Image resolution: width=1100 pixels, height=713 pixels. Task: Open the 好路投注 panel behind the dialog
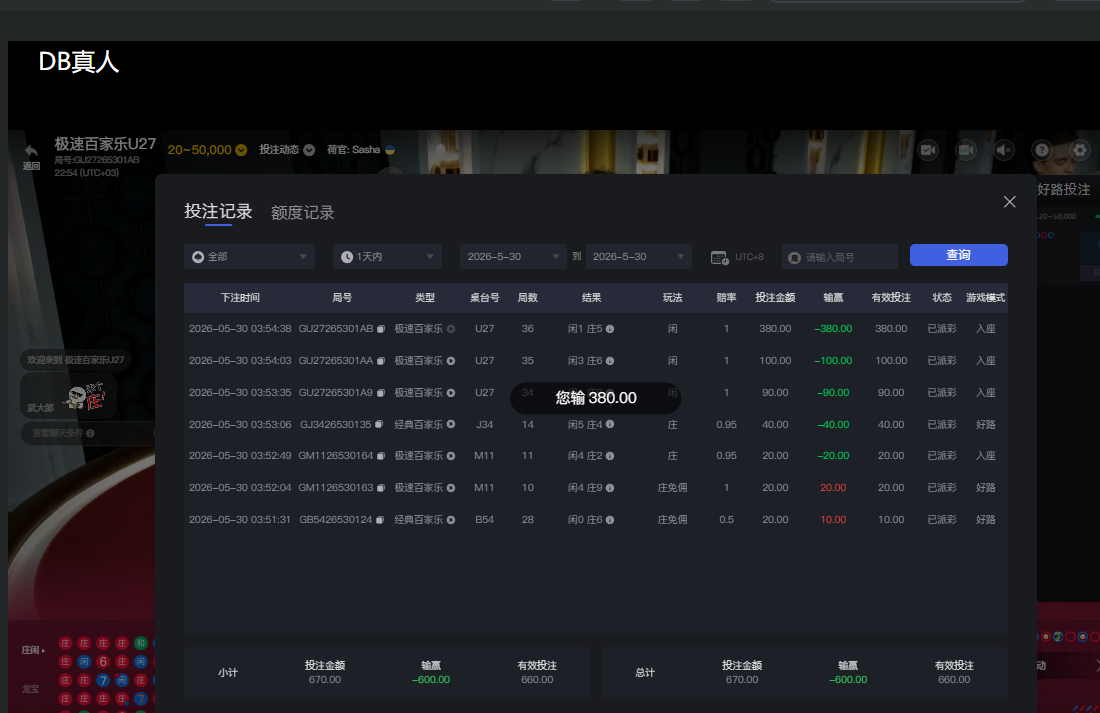click(x=1063, y=189)
